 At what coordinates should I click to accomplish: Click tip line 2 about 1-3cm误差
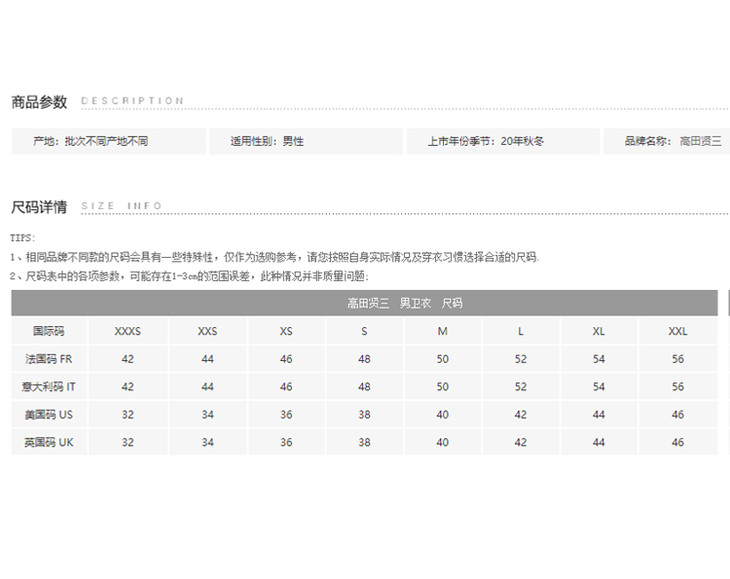189,276
